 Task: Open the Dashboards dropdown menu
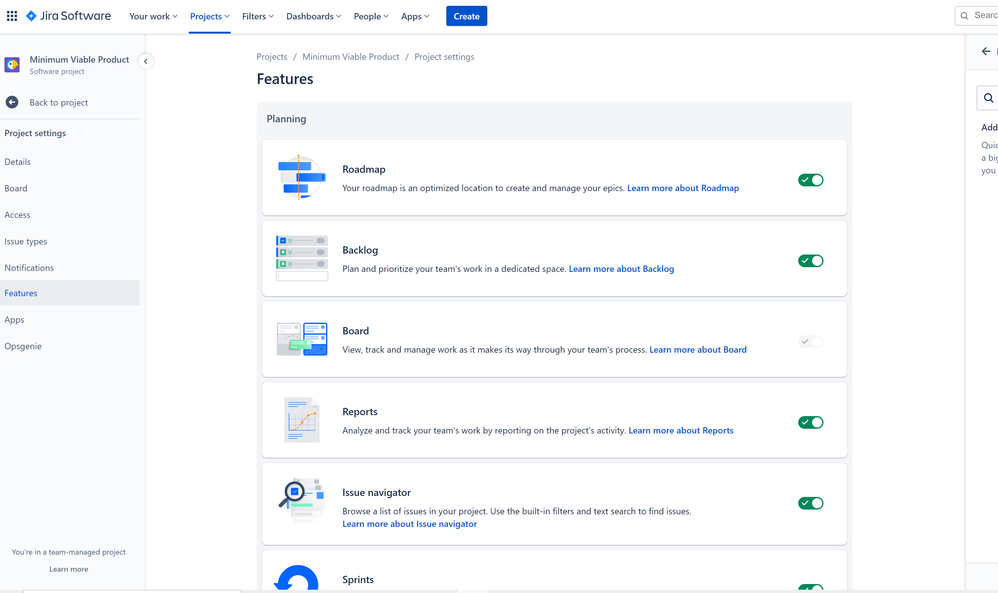click(x=314, y=17)
